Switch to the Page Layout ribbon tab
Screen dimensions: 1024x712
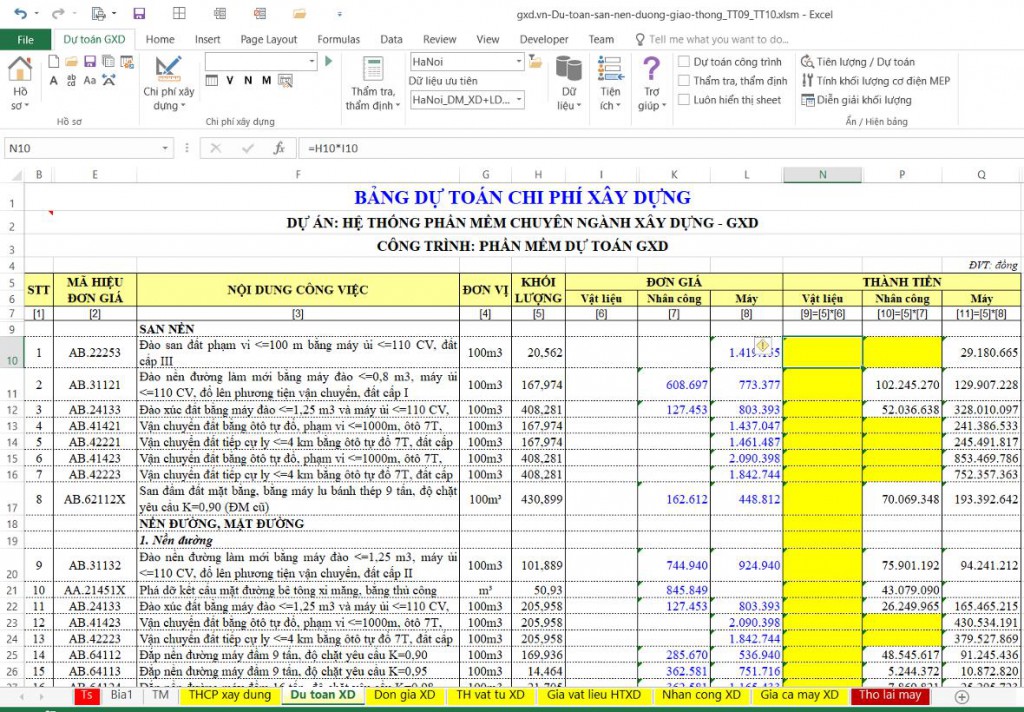[x=268, y=39]
